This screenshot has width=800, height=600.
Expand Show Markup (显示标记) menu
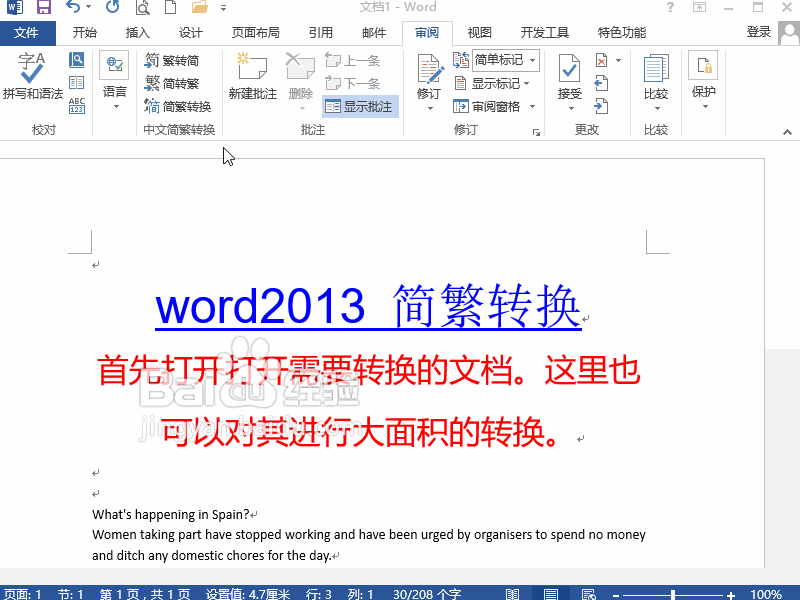click(492, 83)
